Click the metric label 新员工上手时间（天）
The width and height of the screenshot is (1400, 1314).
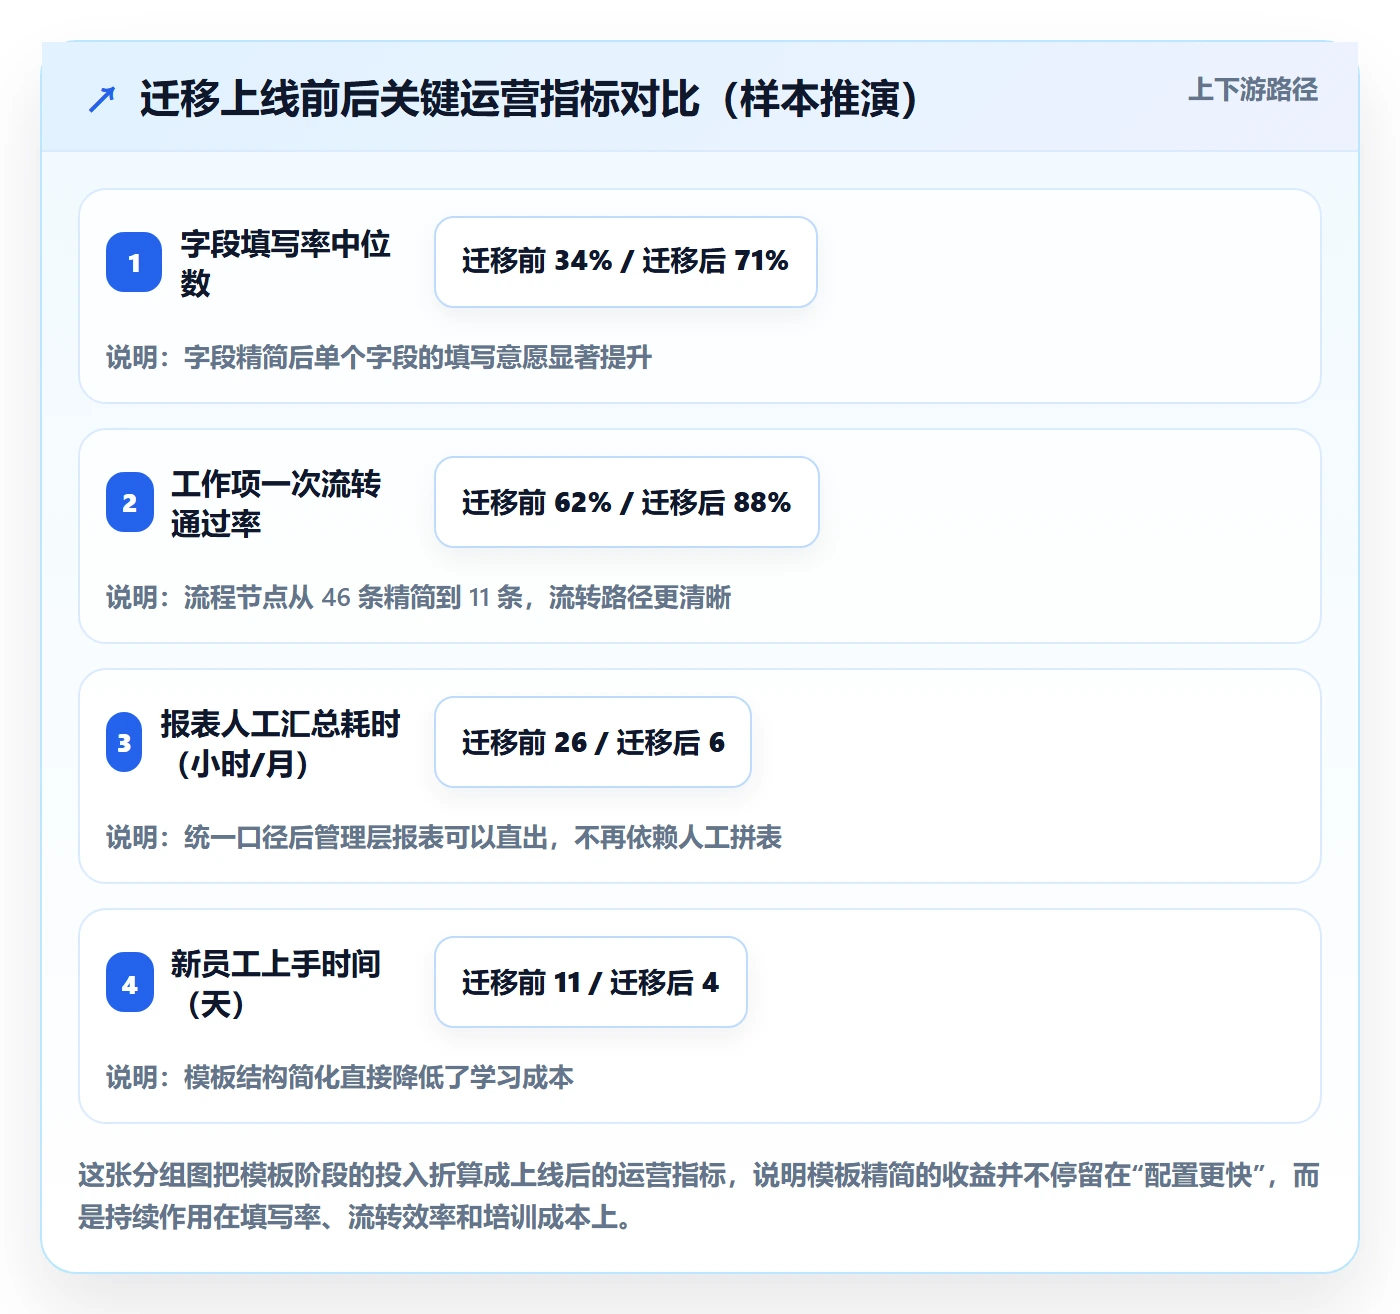coord(276,982)
